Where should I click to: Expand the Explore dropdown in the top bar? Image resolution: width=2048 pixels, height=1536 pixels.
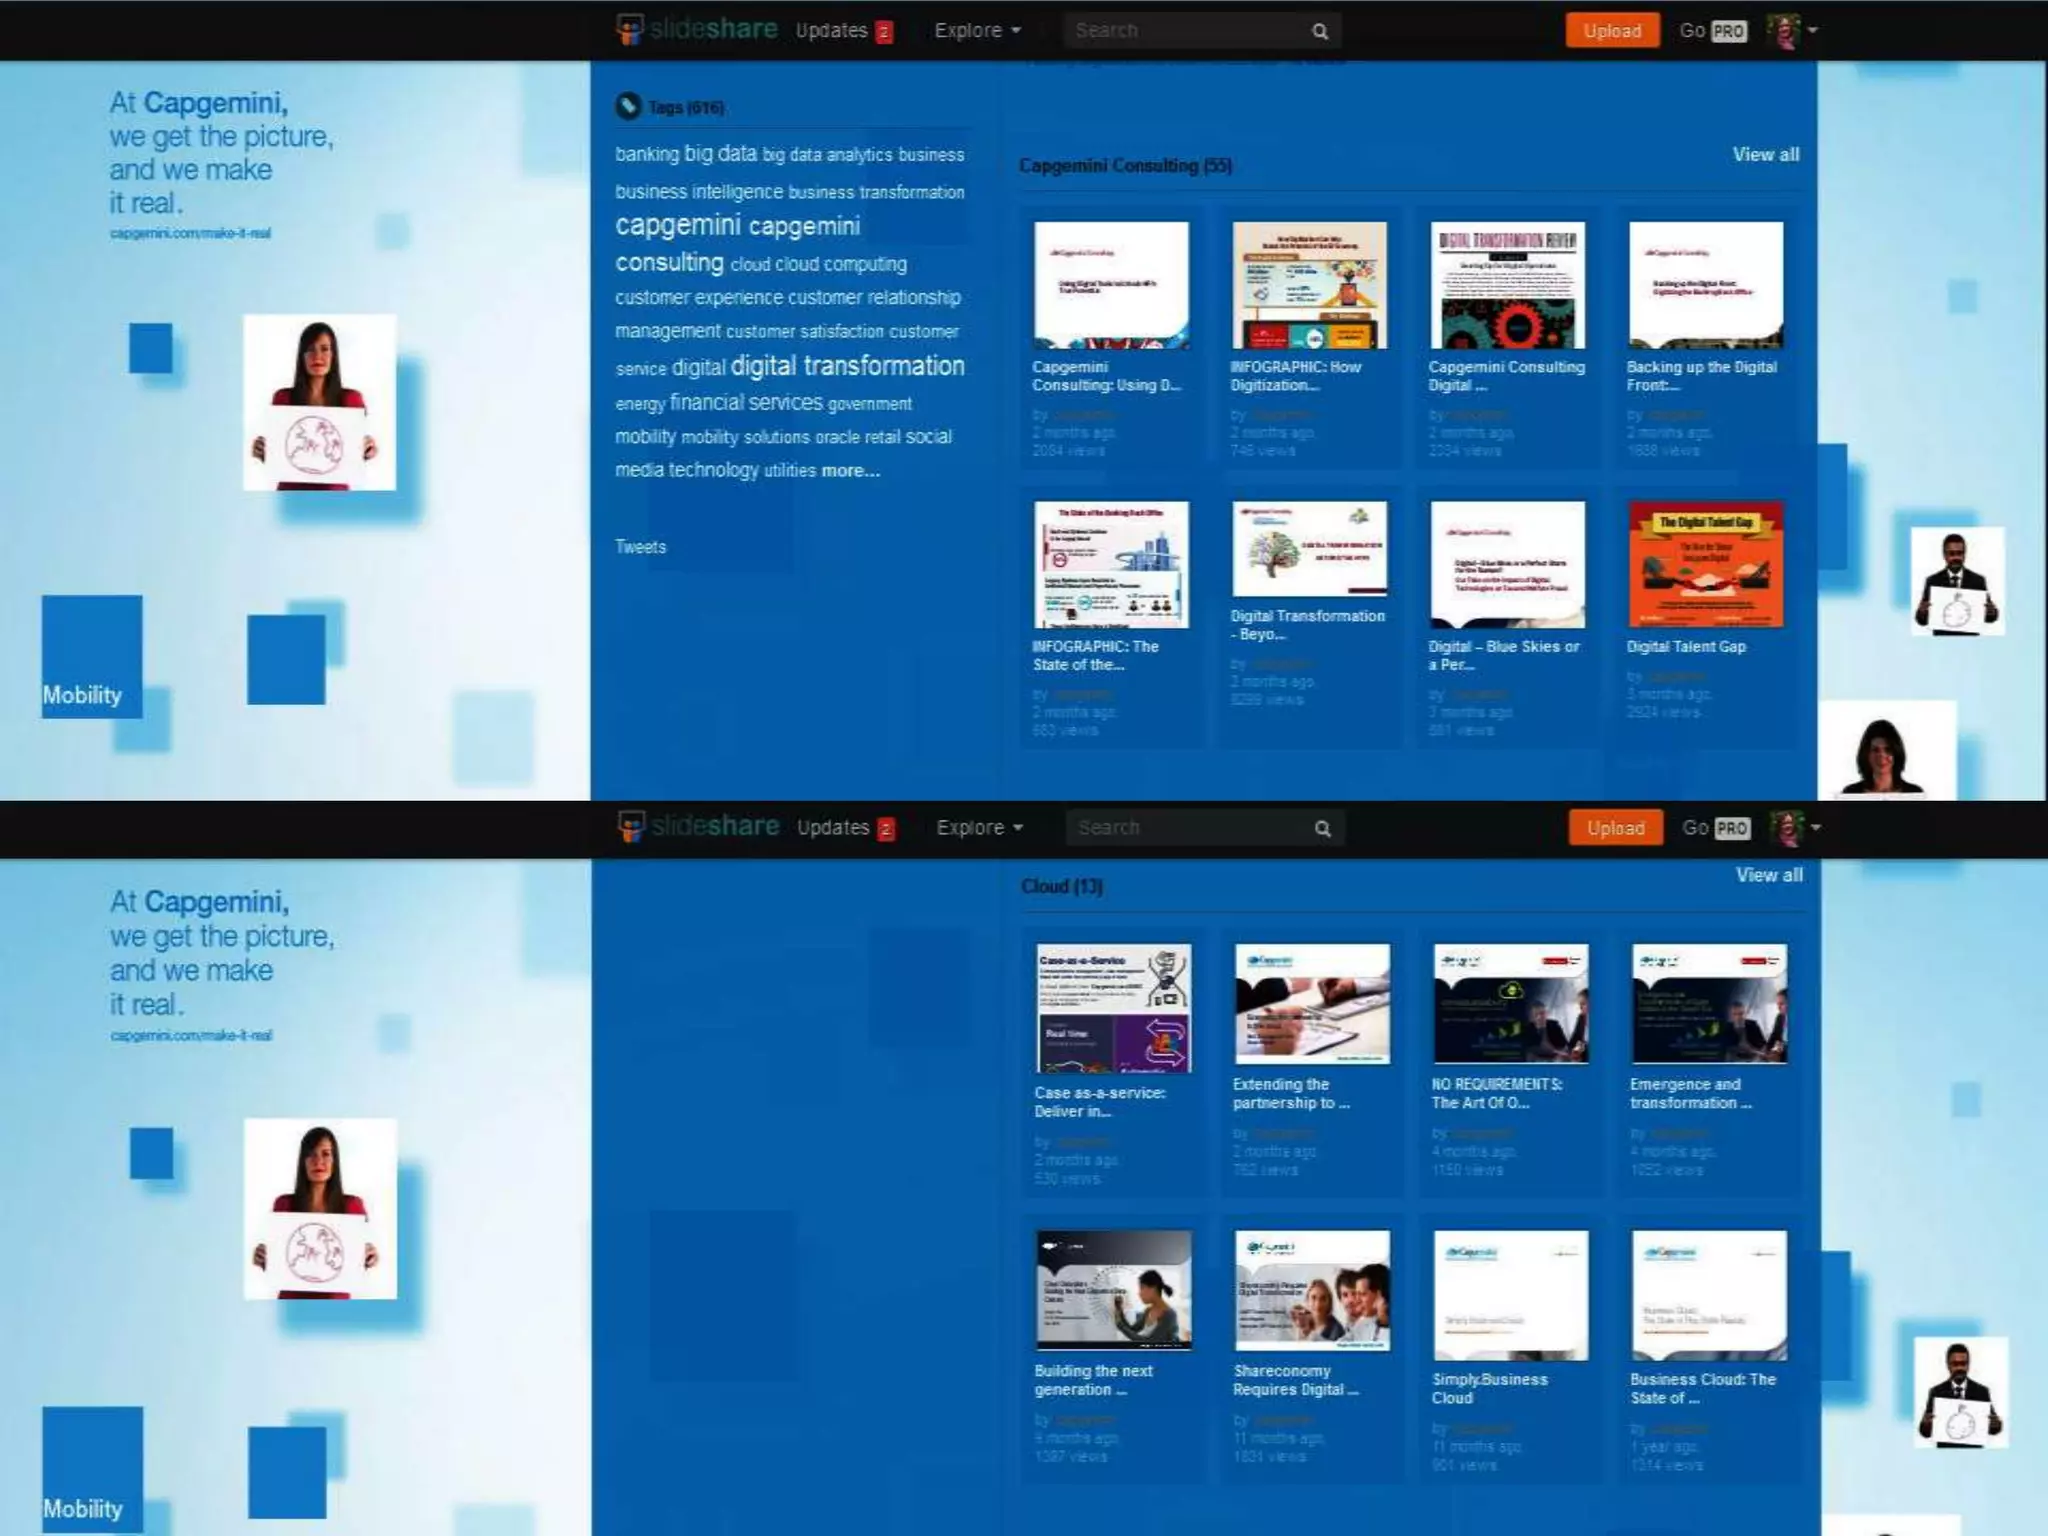[977, 30]
